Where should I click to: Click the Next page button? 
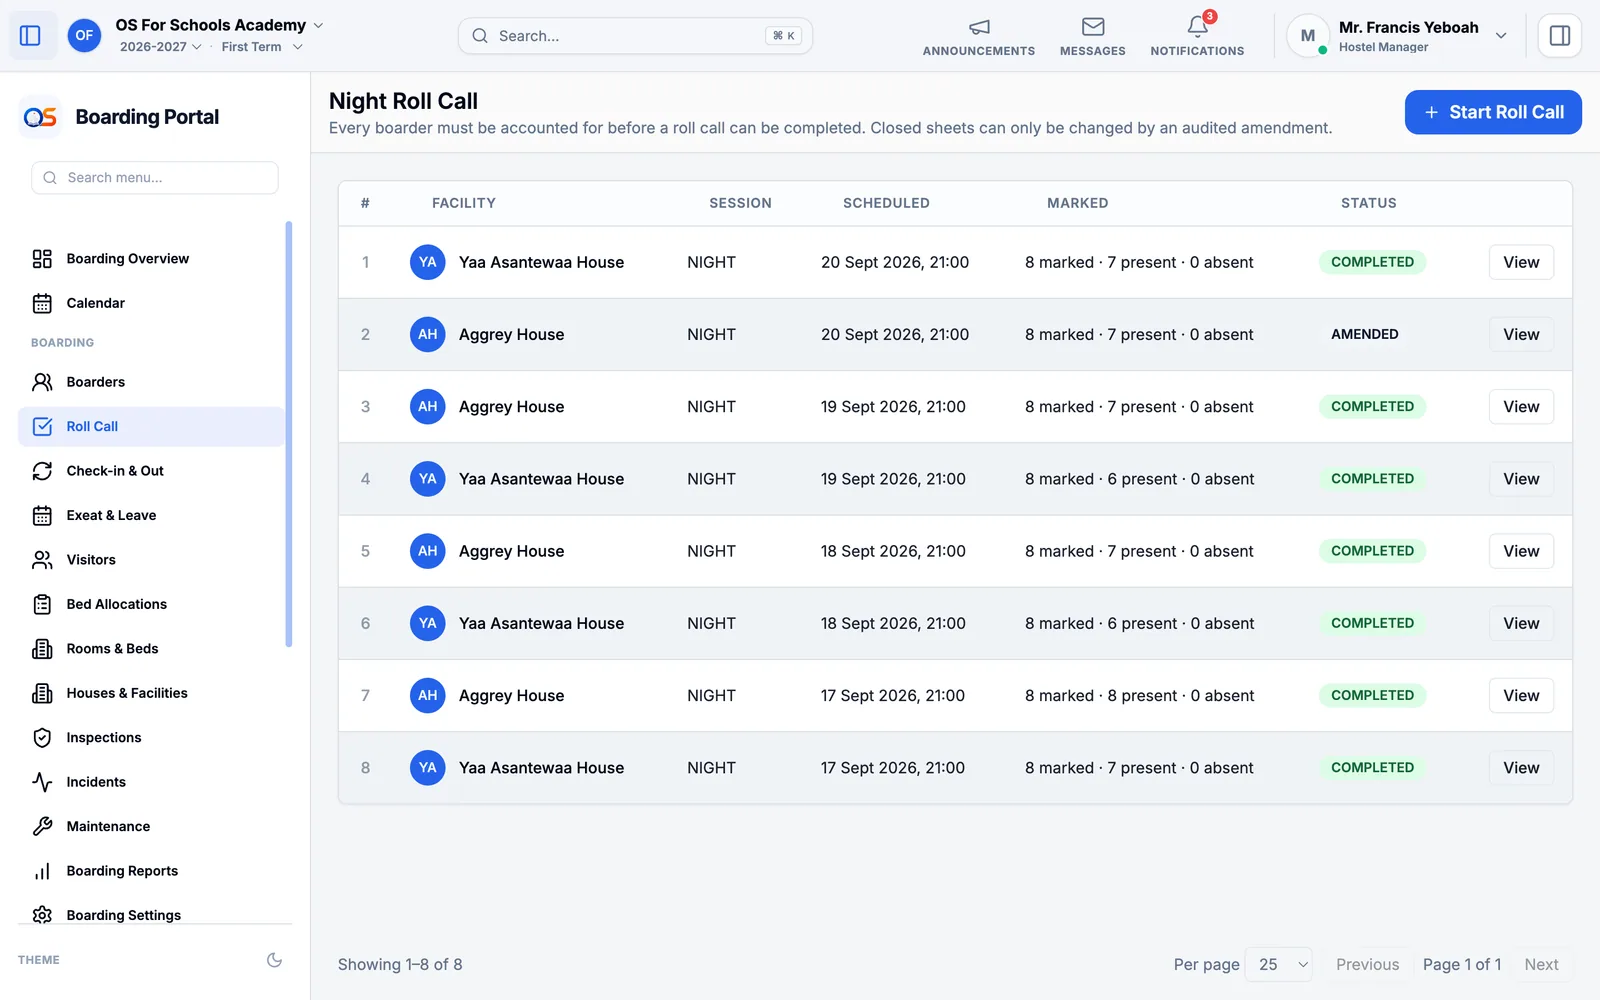1541,965
